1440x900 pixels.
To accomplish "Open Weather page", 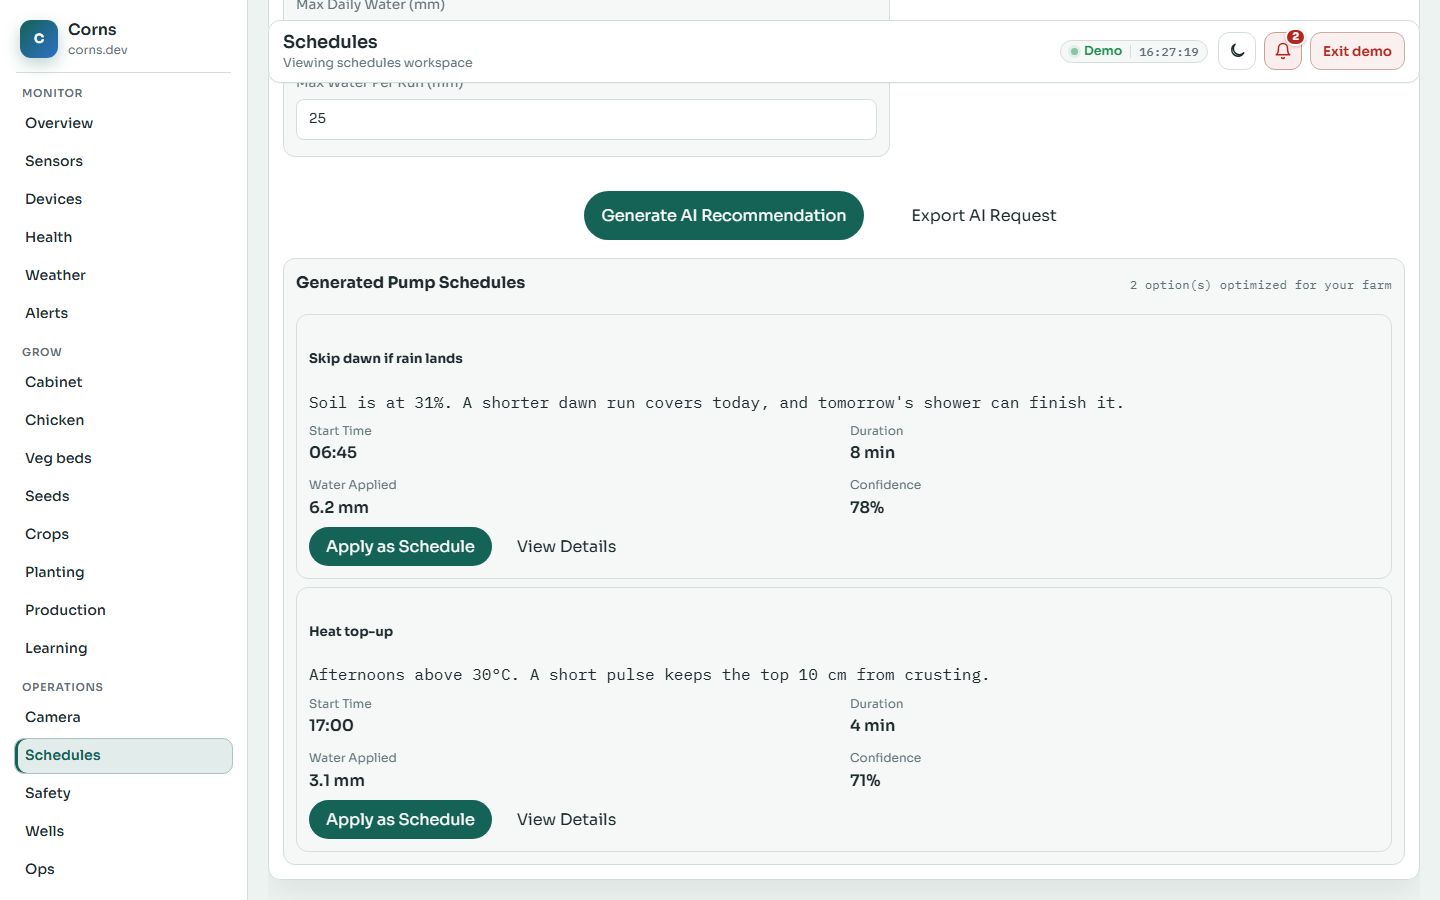I will click(x=124, y=275).
